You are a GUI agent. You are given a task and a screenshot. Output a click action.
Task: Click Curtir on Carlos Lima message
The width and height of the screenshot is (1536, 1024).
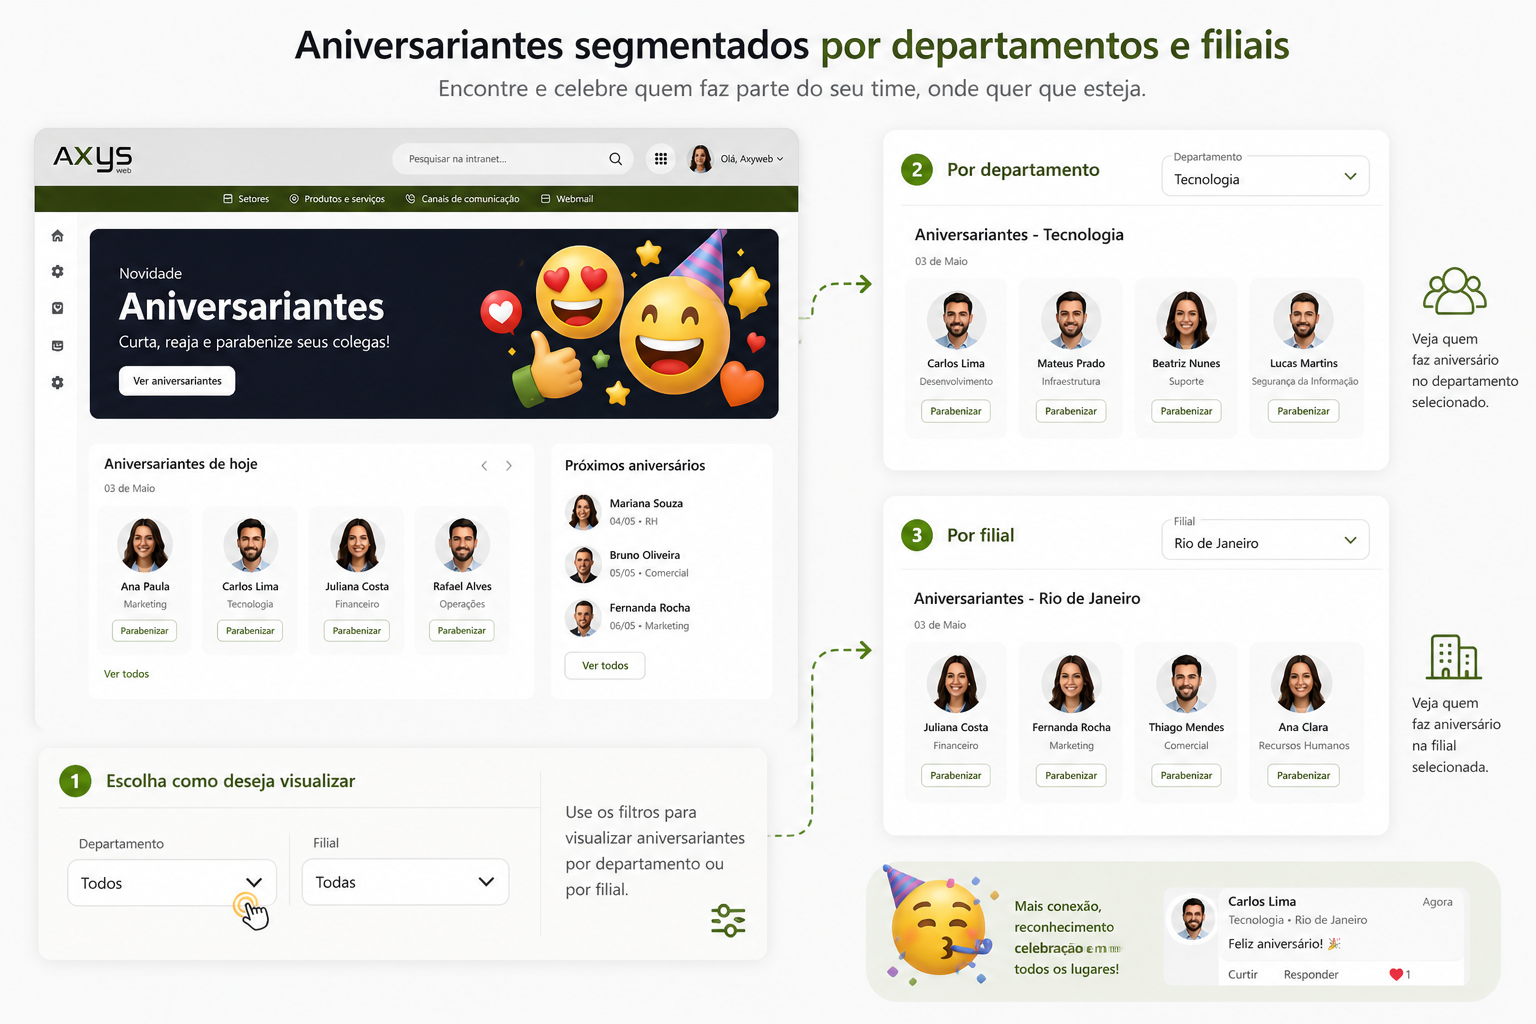tap(1243, 975)
